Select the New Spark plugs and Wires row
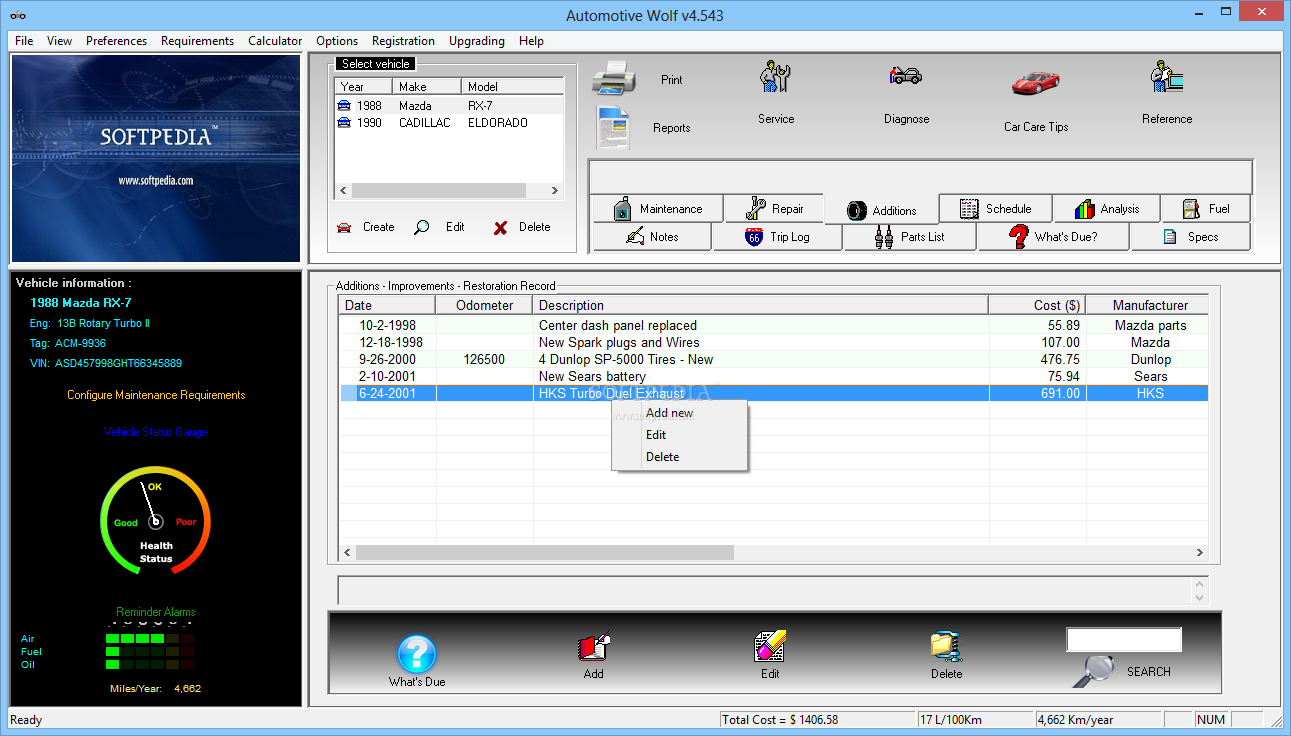1291x736 pixels. click(x=773, y=342)
